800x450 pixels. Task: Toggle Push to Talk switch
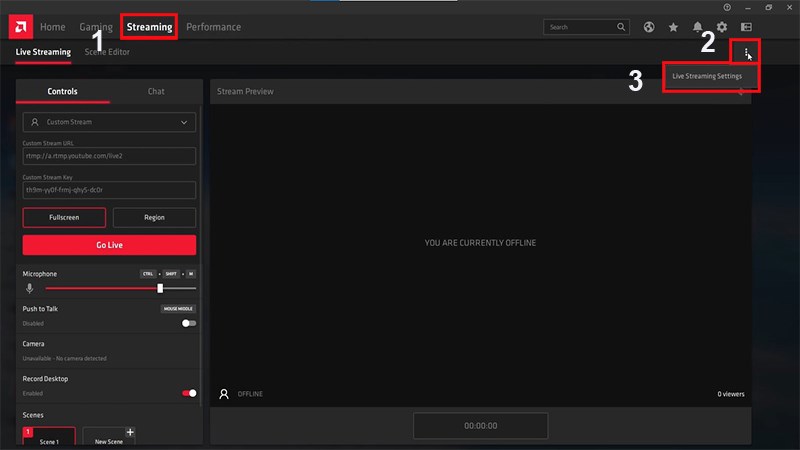(189, 323)
